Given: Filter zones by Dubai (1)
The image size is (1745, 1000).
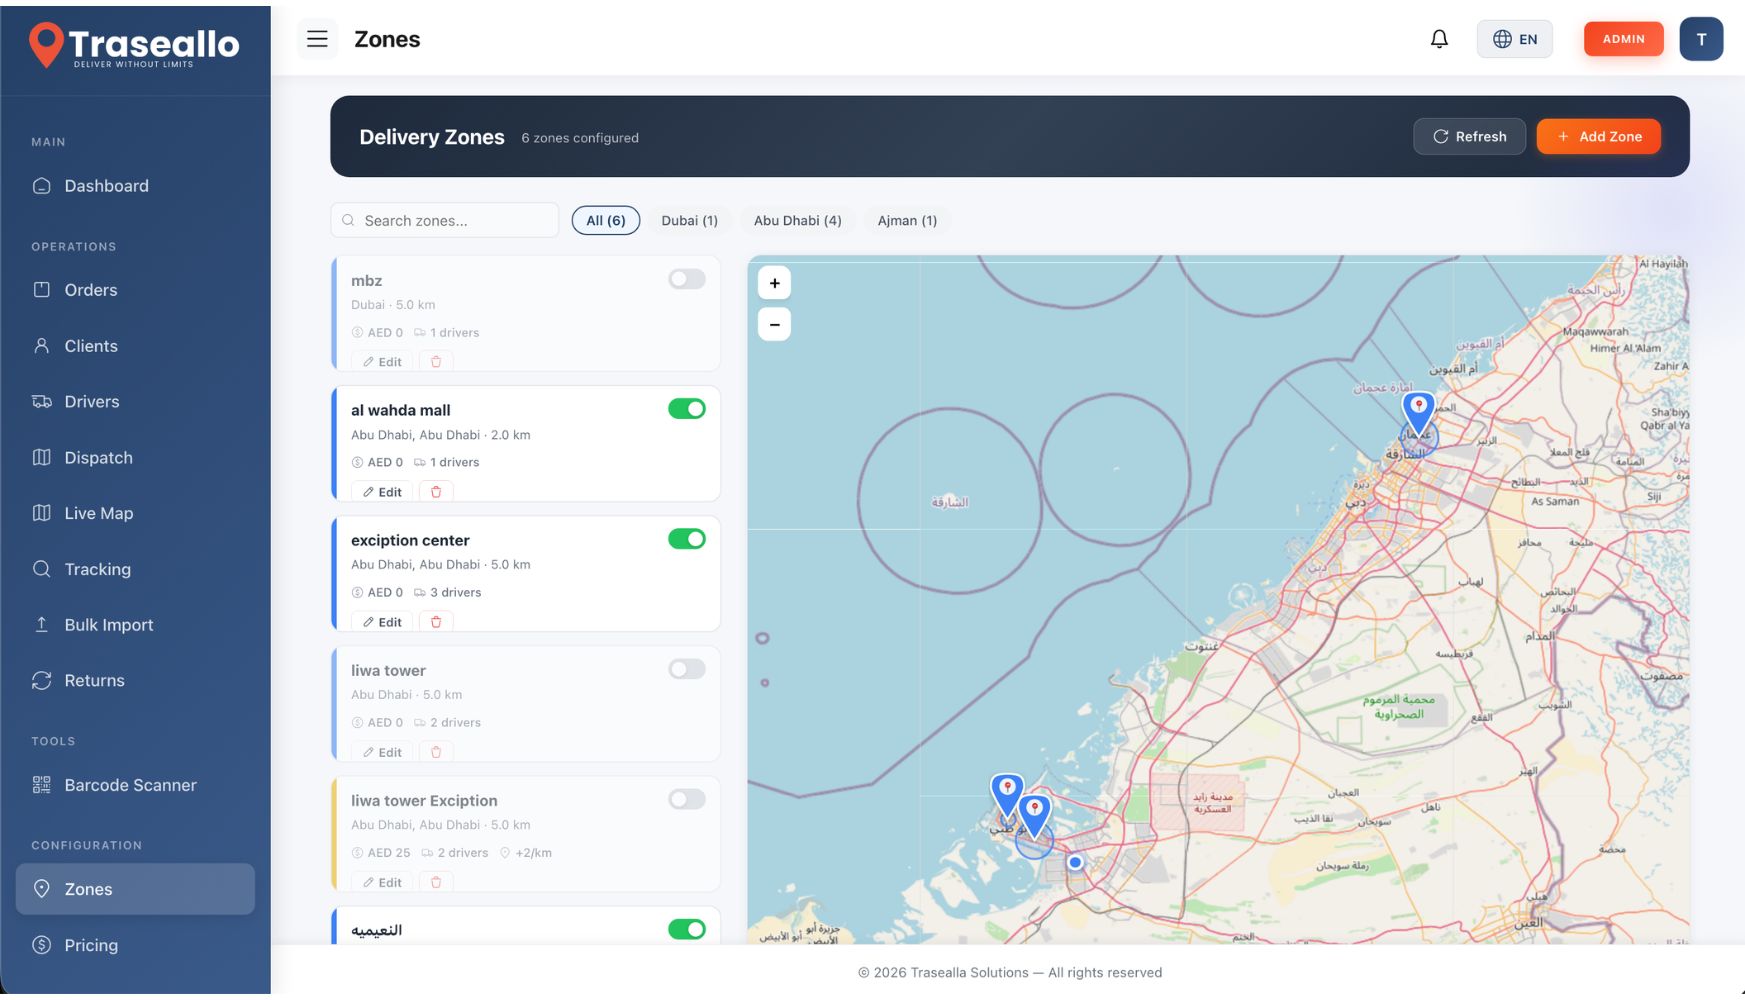Looking at the screenshot, I should click(689, 220).
